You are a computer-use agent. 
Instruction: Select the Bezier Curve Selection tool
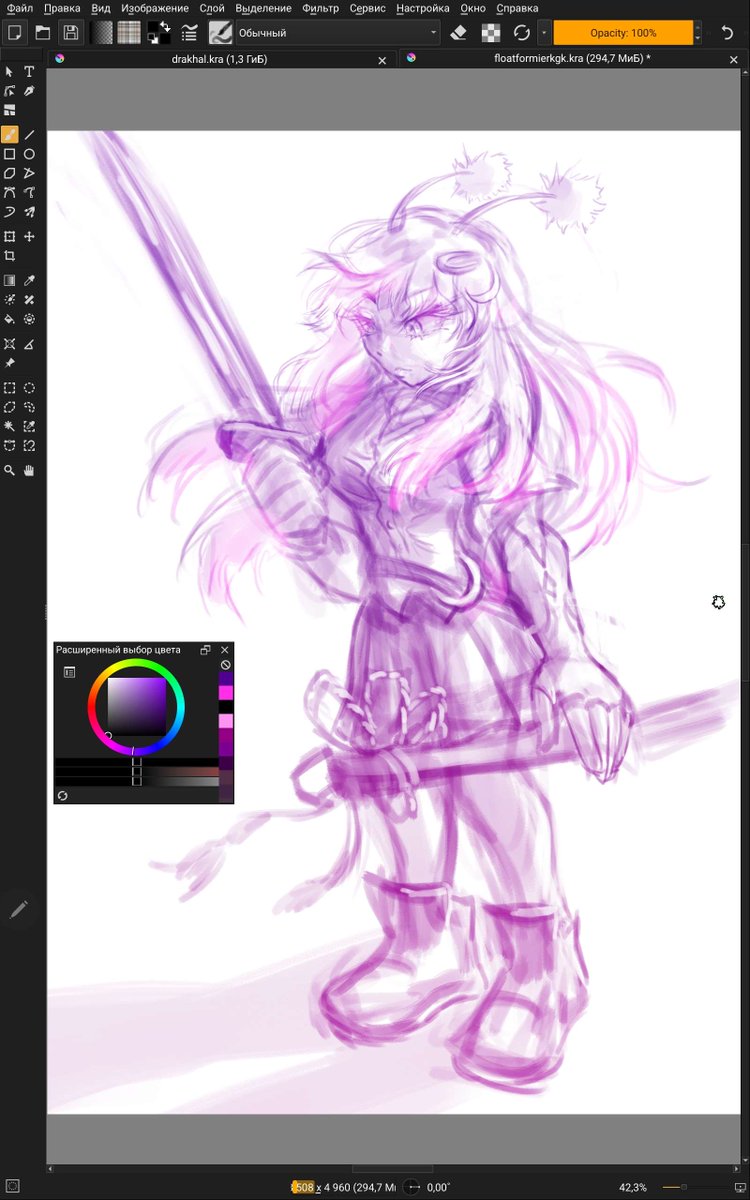[9, 445]
